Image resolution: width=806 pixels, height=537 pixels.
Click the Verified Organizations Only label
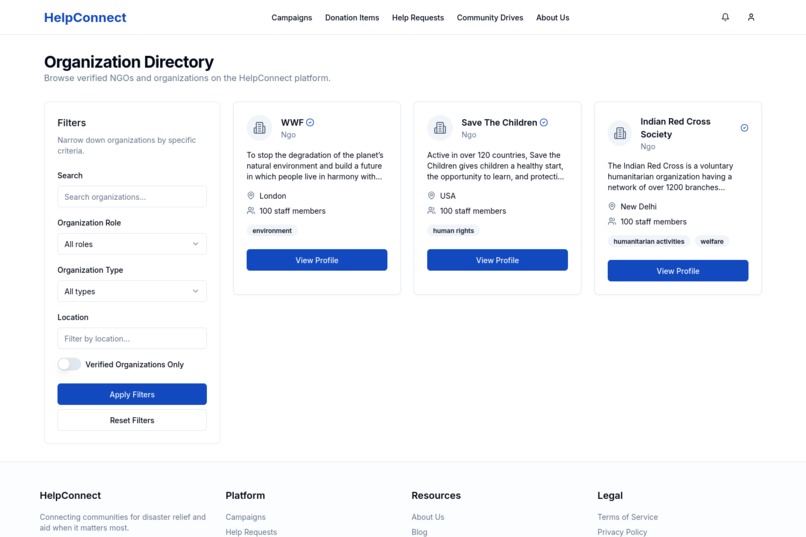(134, 364)
